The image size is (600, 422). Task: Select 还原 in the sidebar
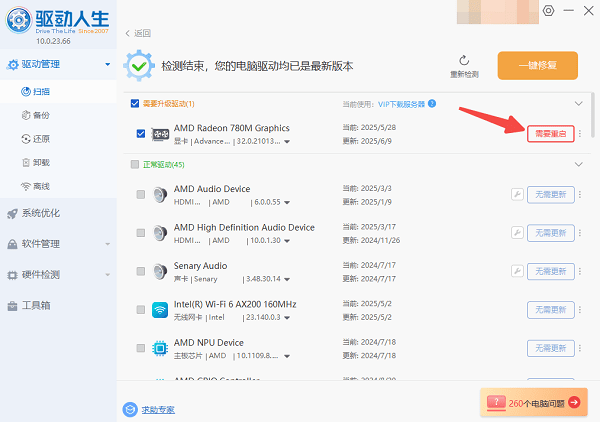click(x=58, y=139)
